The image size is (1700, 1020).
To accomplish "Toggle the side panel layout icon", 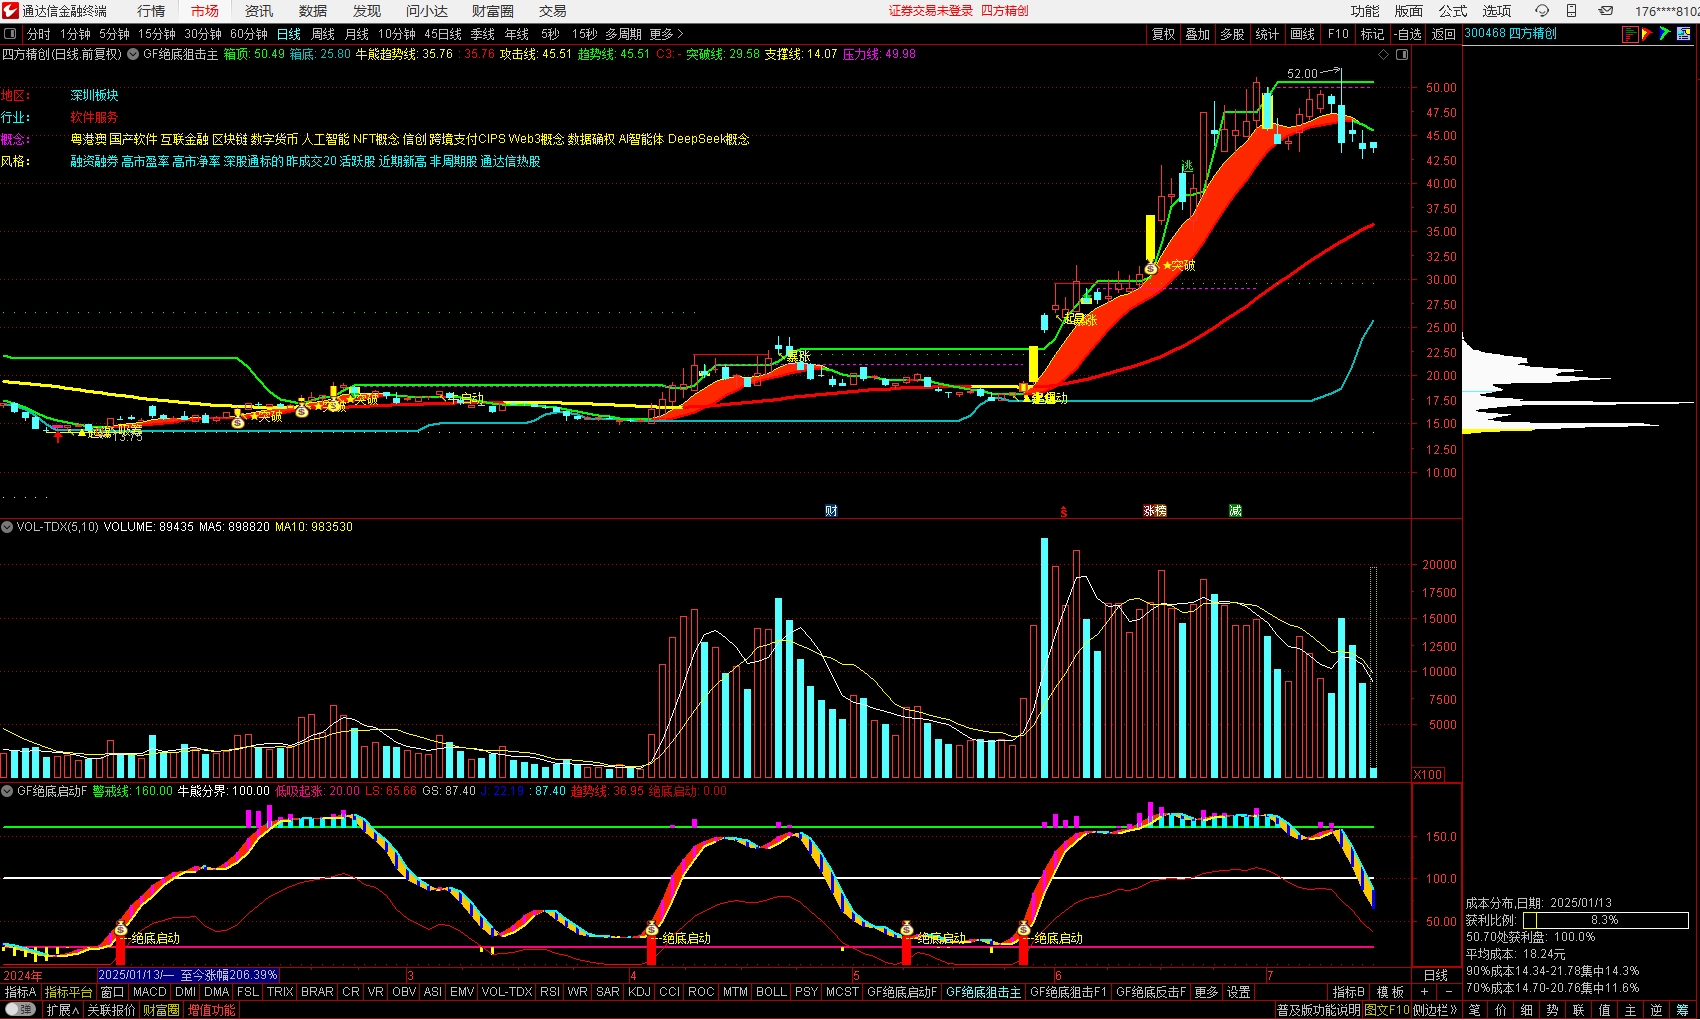I will click(1402, 54).
